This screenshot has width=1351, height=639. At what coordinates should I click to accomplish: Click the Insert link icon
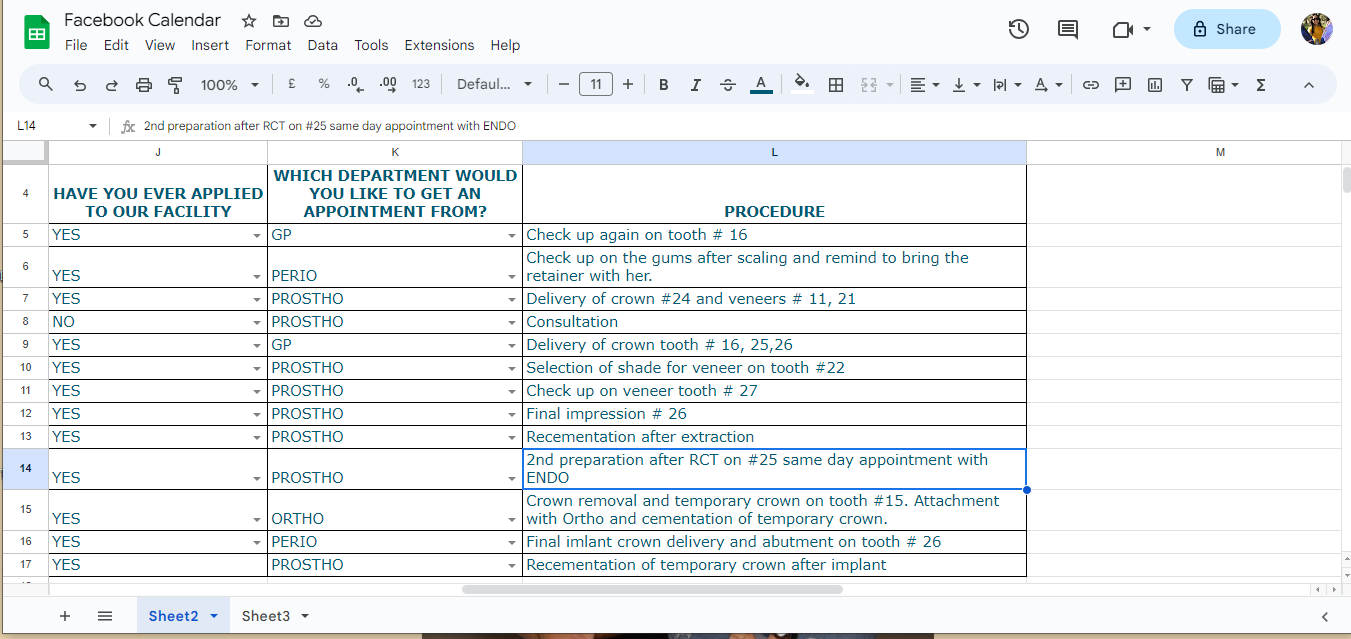coord(1091,85)
